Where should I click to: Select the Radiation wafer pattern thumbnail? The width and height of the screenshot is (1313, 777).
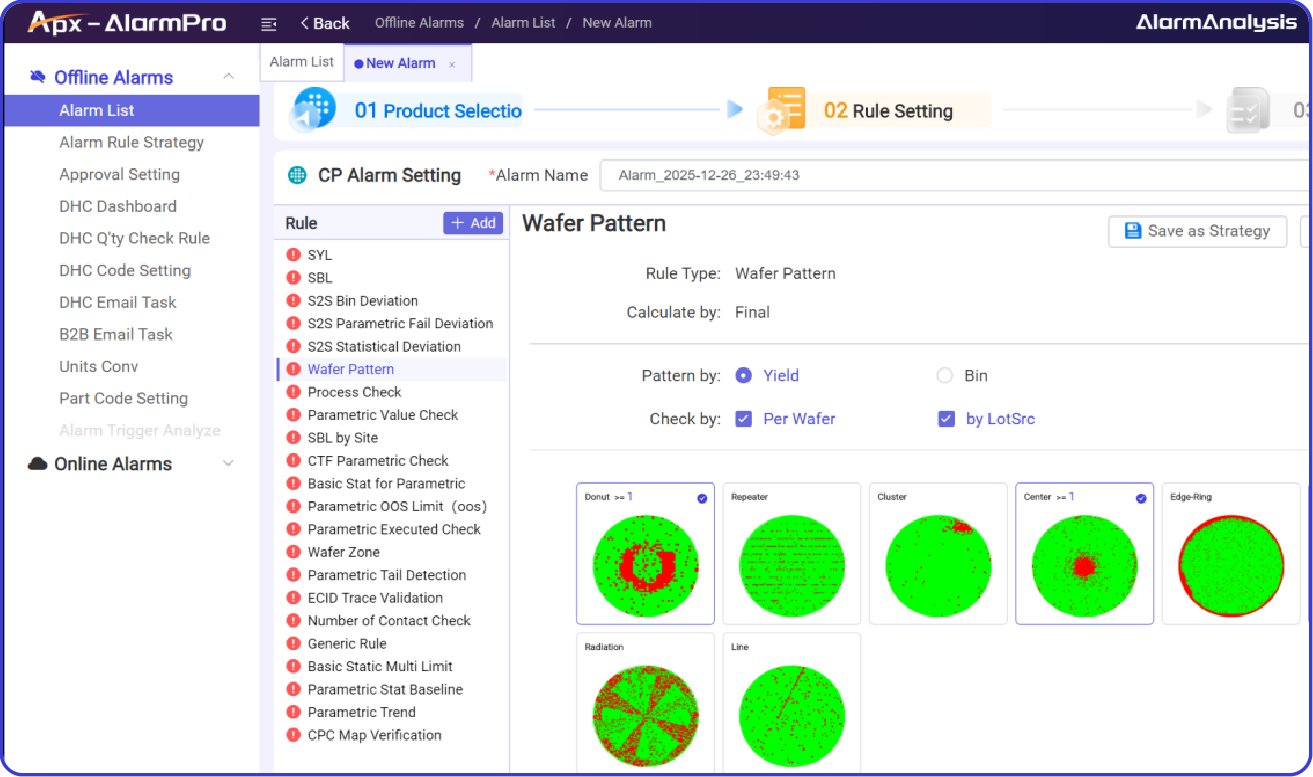[x=645, y=710]
